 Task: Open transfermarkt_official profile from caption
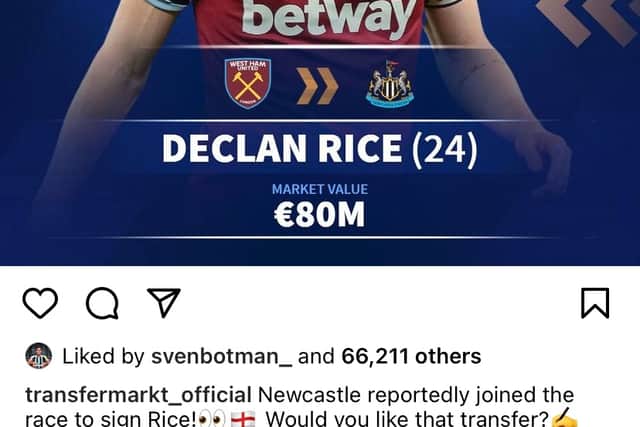[x=138, y=395]
